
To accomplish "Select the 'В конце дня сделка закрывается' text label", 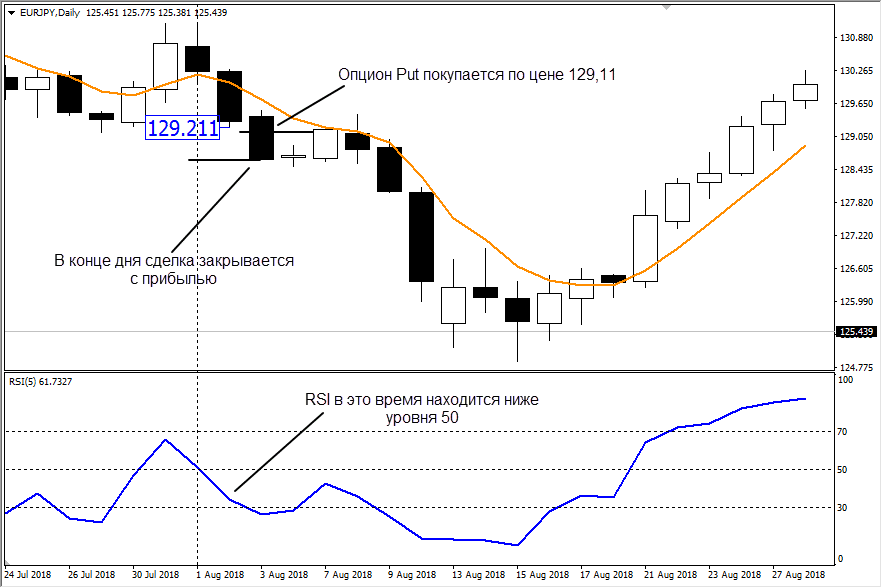I will point(174,261).
